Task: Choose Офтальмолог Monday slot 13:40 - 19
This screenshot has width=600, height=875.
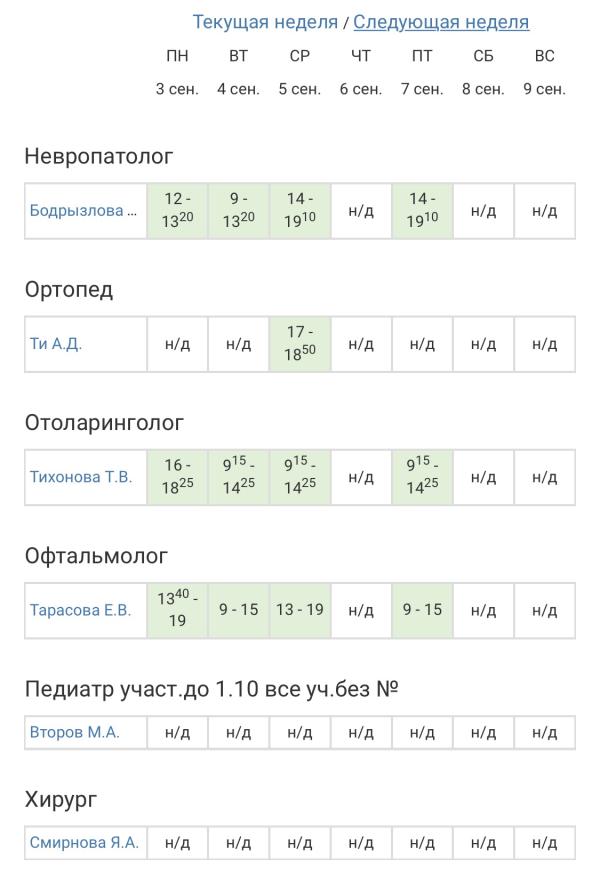Action: pos(177,610)
